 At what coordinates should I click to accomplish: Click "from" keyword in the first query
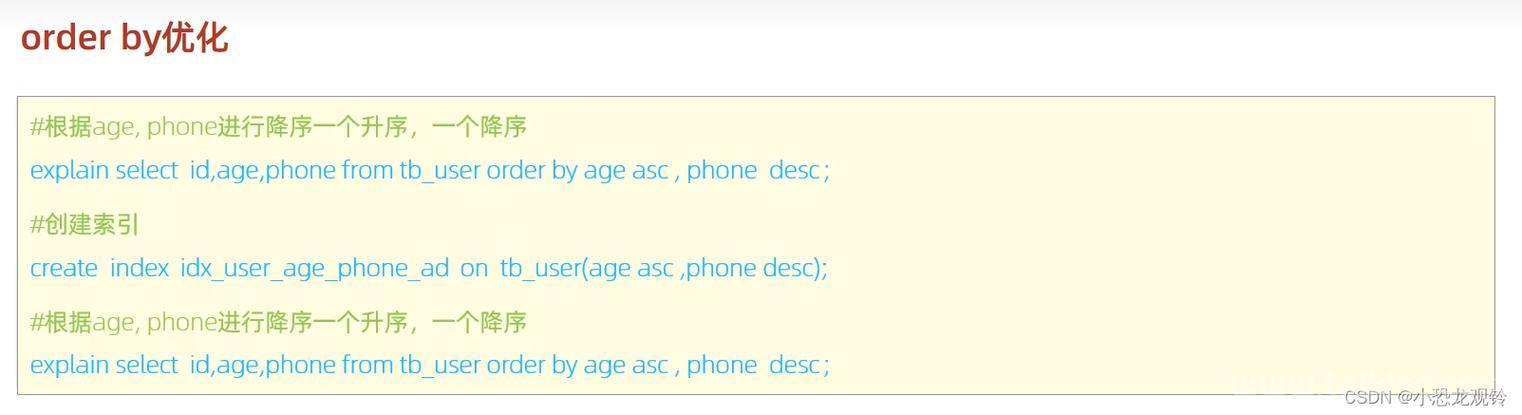tap(367, 170)
